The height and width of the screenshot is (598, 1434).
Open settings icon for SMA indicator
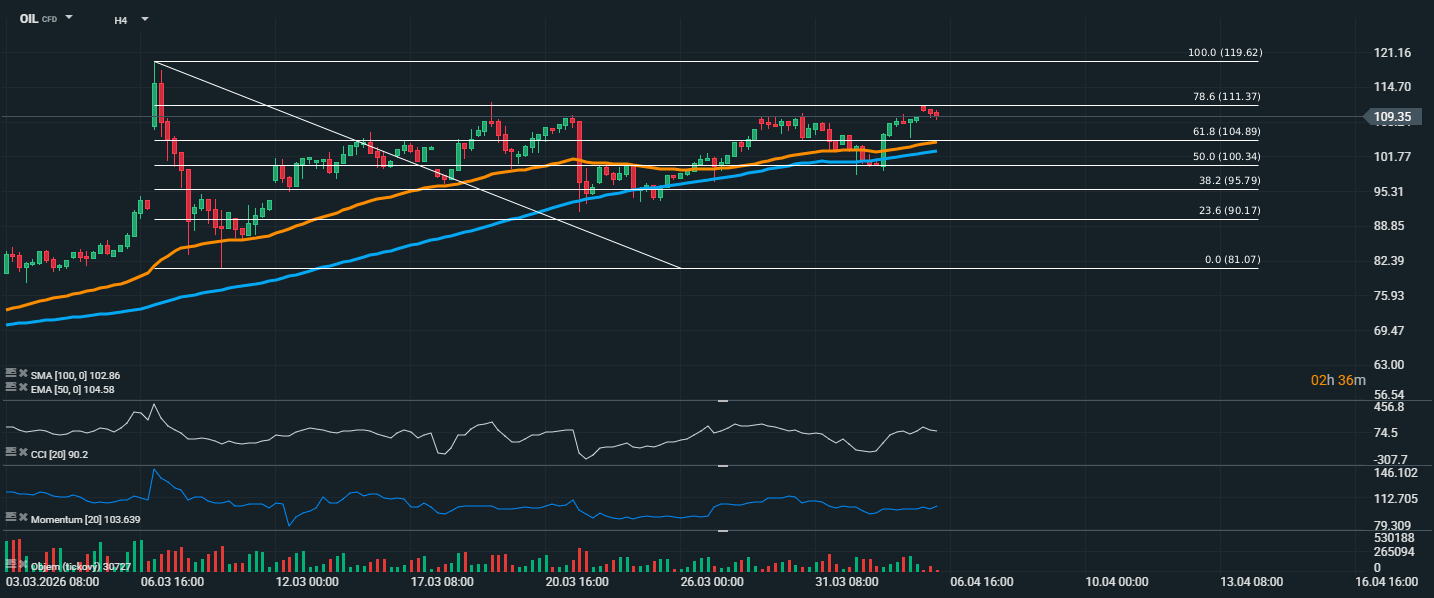(11, 373)
